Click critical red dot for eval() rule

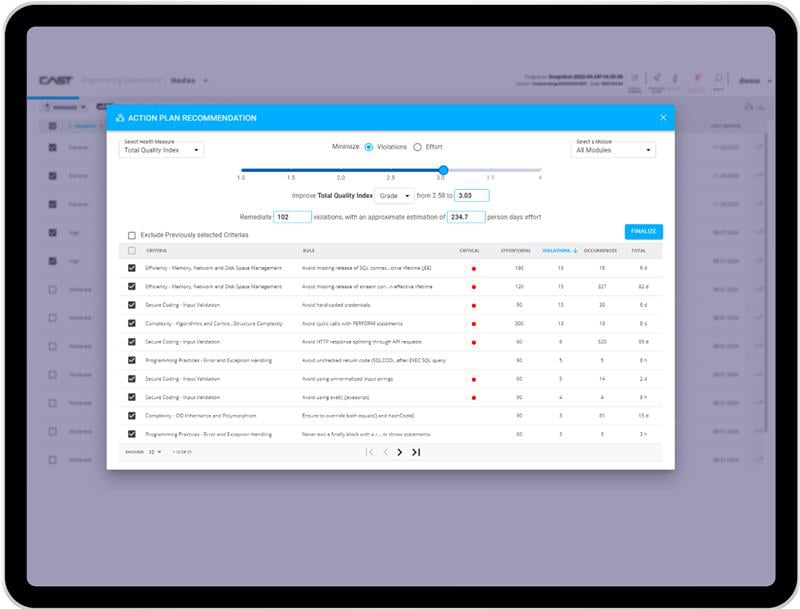point(474,398)
